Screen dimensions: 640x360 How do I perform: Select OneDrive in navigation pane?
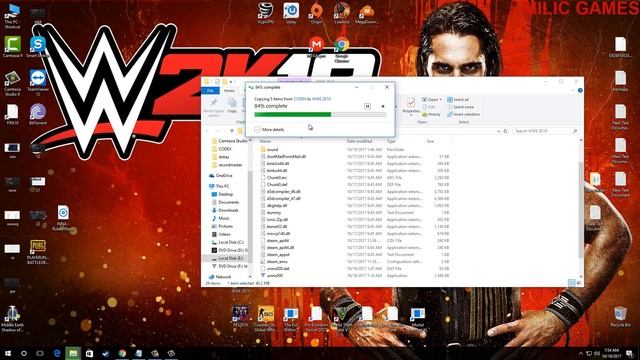(224, 176)
